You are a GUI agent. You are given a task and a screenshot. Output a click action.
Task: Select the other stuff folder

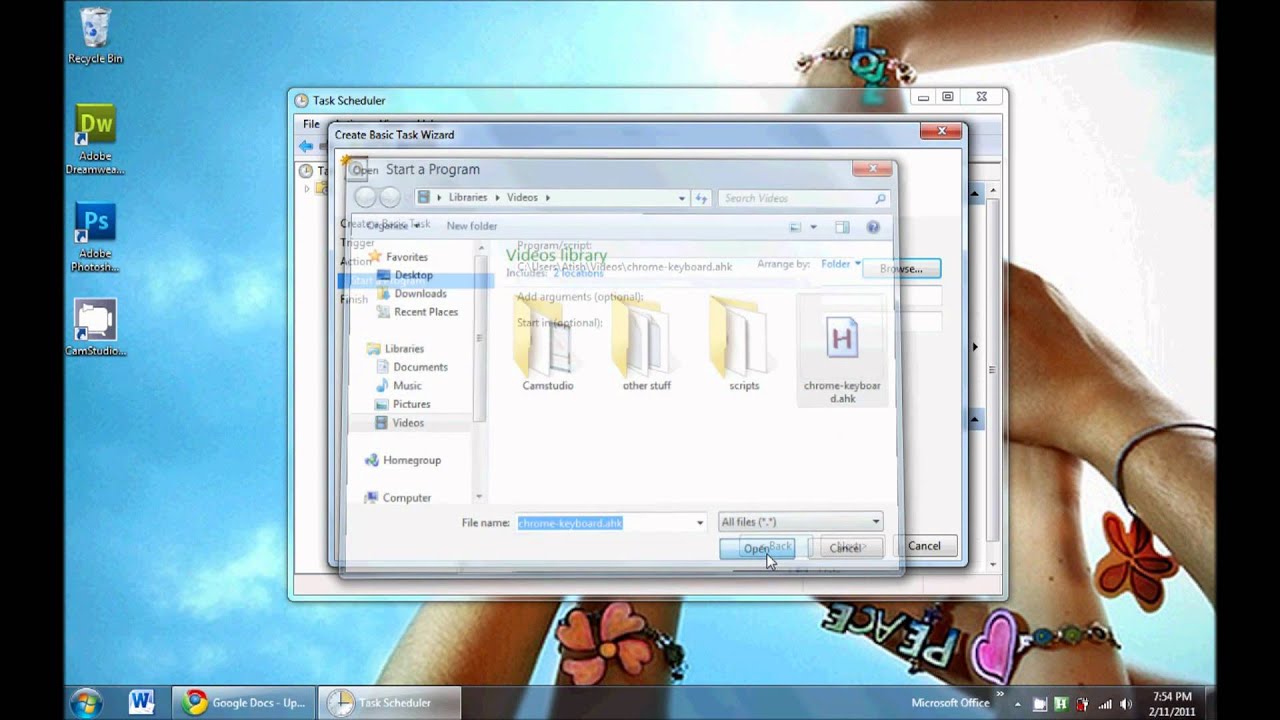(646, 343)
